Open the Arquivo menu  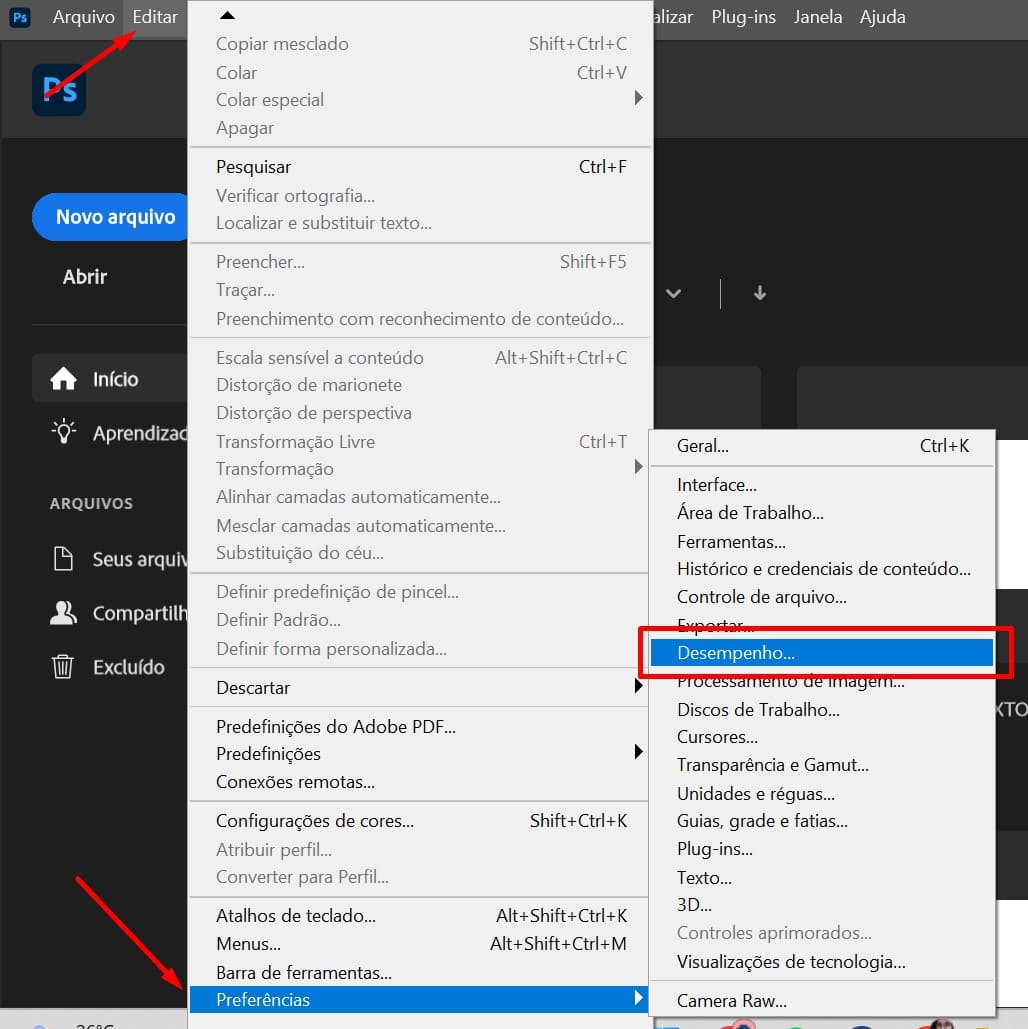[x=83, y=17]
